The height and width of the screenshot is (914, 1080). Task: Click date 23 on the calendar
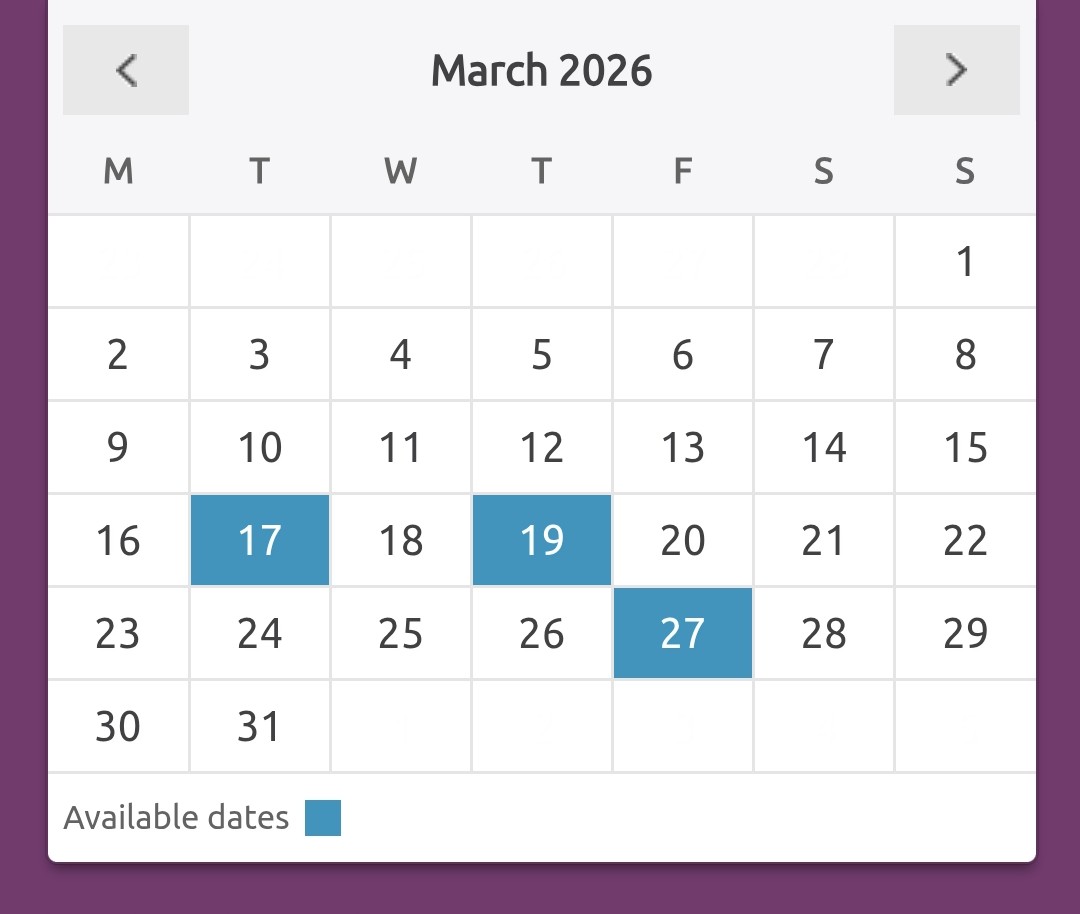tap(118, 633)
